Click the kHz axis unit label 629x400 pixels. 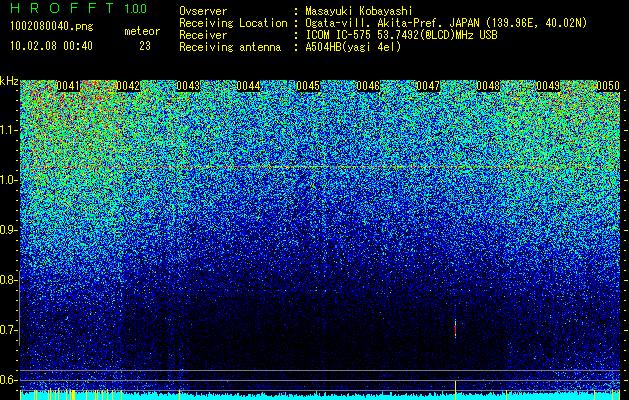(x=9, y=81)
